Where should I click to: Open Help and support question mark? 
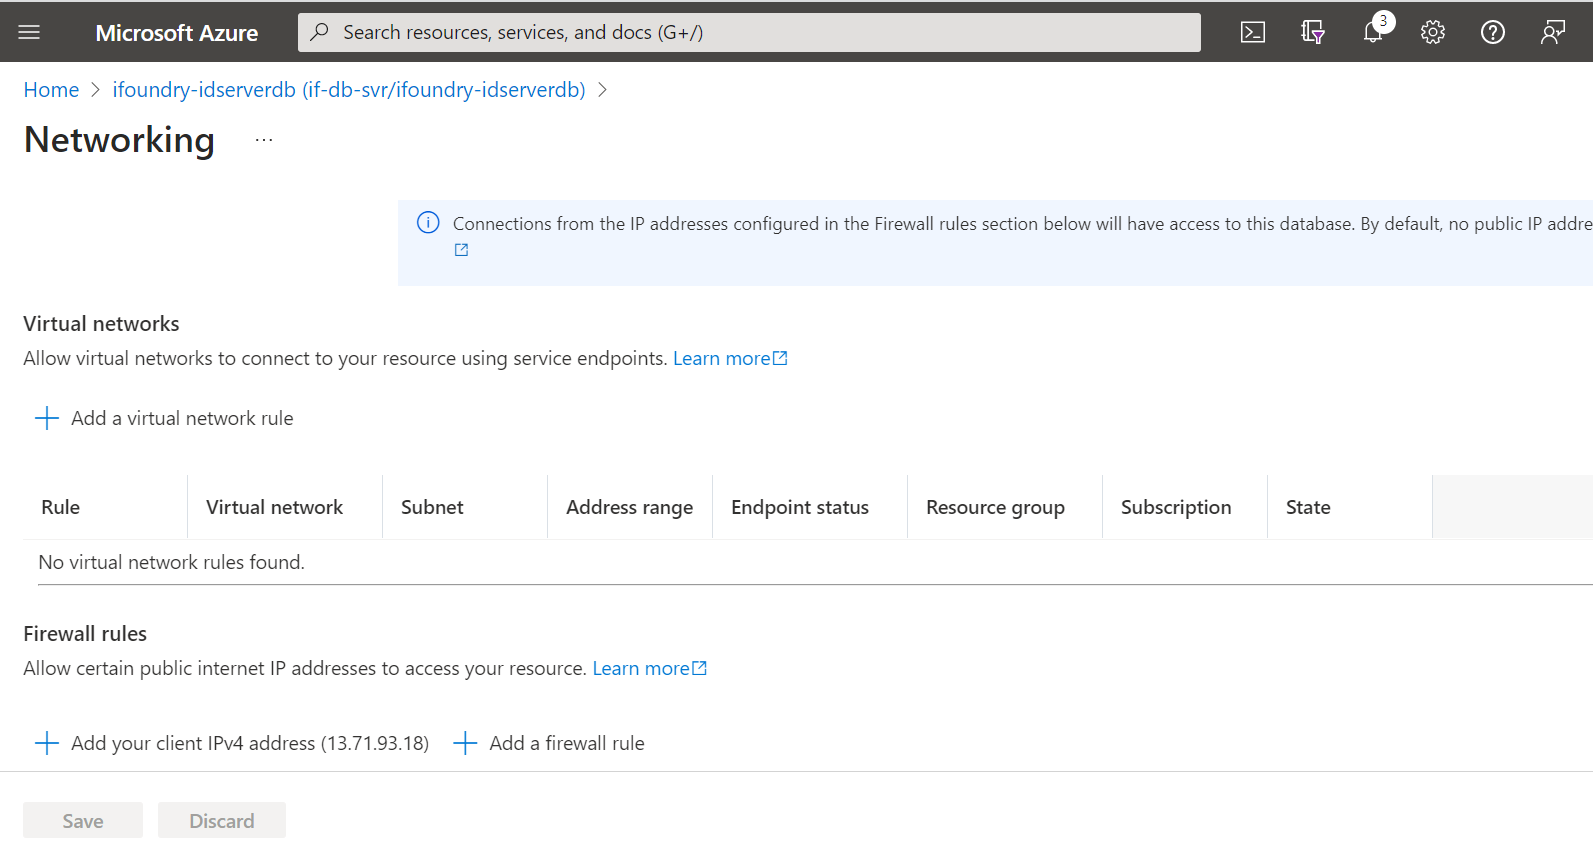coord(1493,32)
